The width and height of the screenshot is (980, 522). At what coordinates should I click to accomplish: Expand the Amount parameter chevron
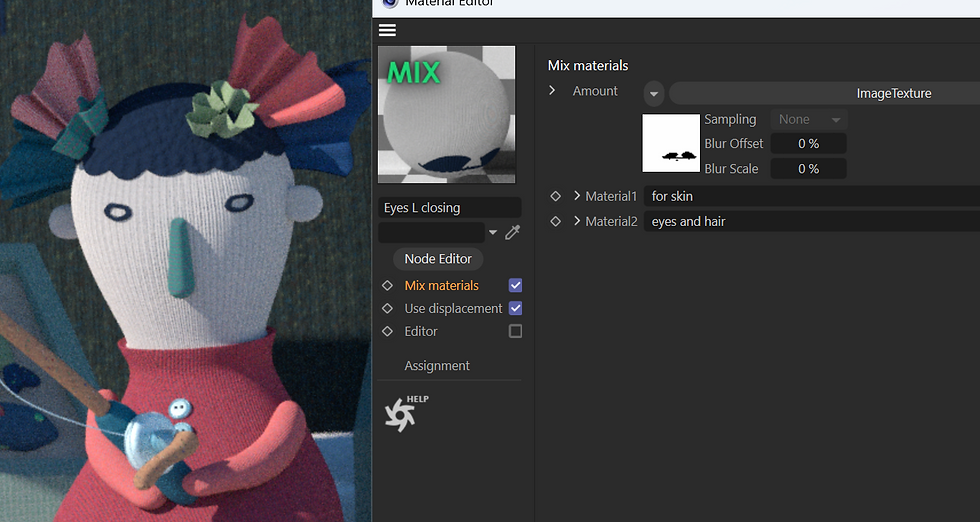point(552,91)
